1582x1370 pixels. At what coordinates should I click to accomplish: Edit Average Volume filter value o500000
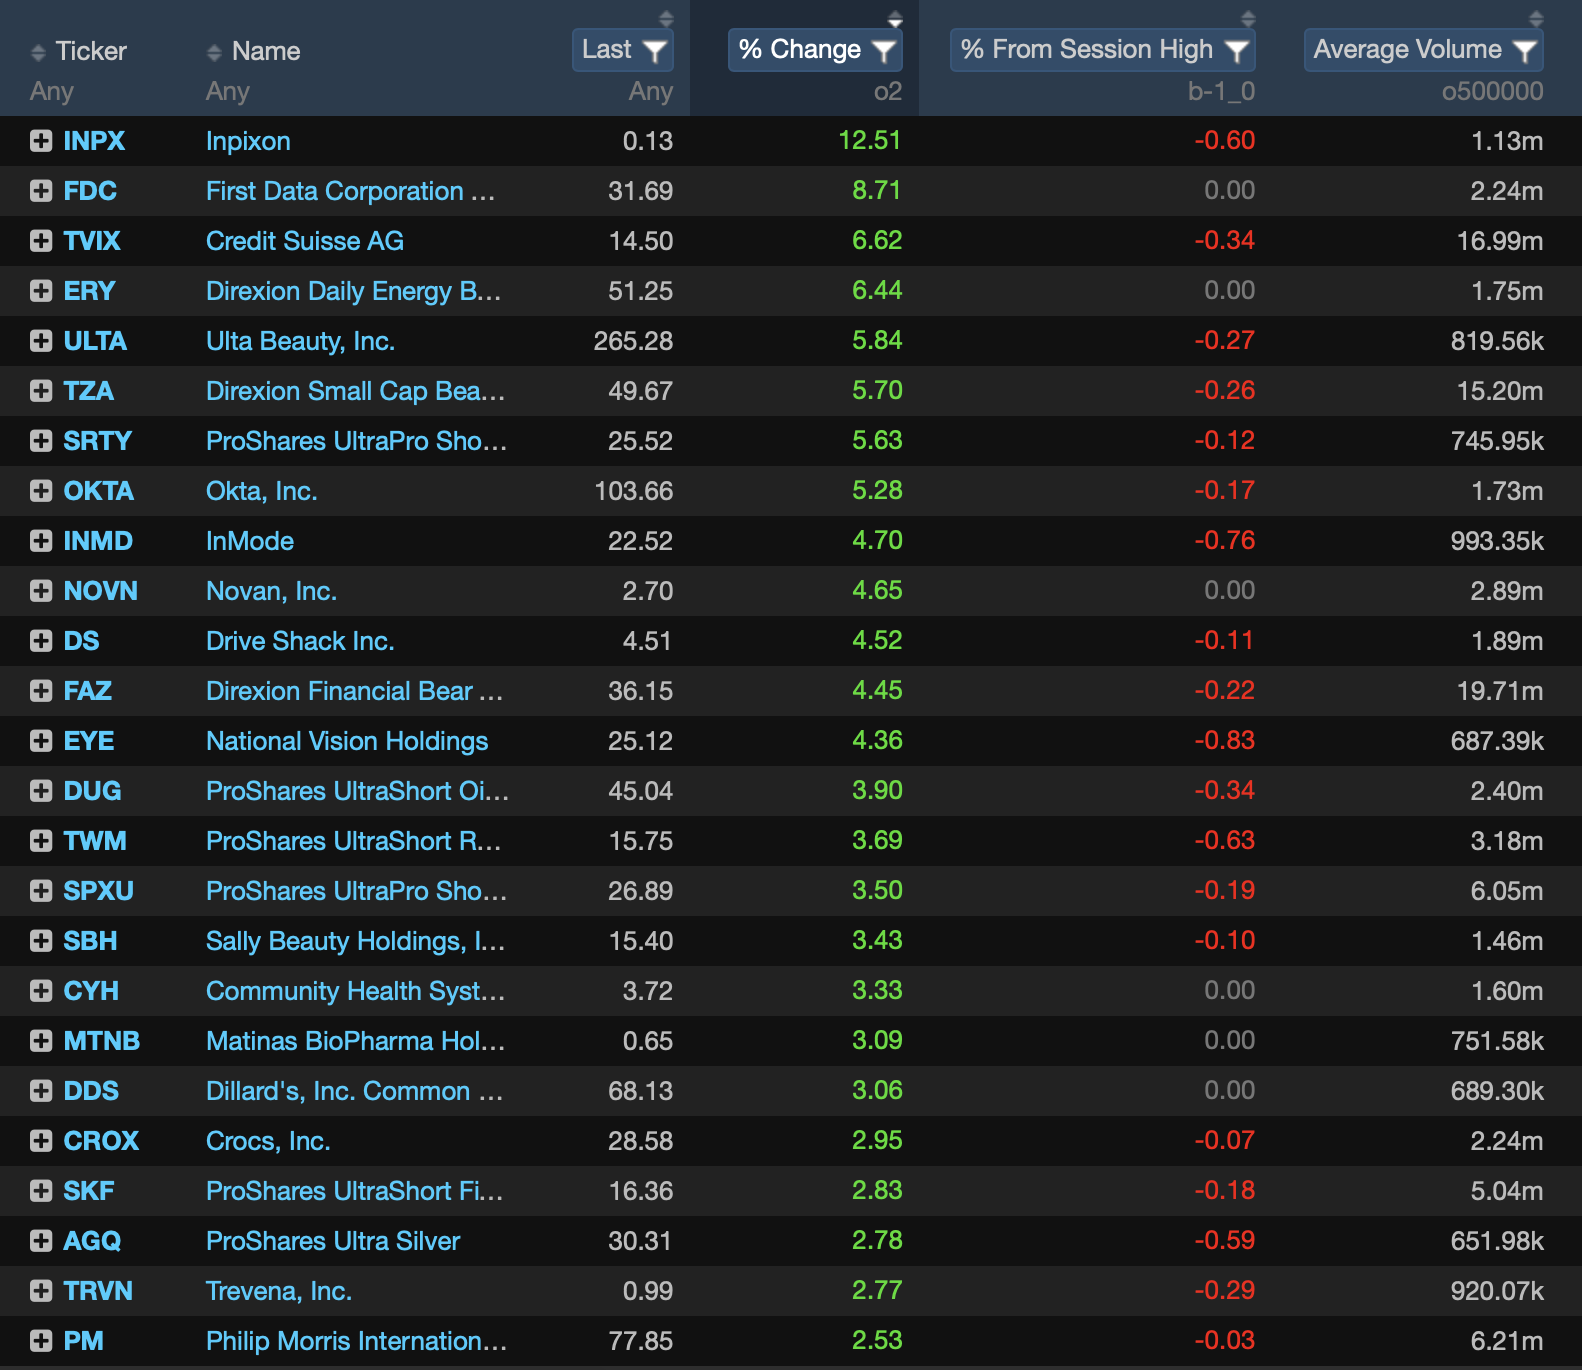1493,92
